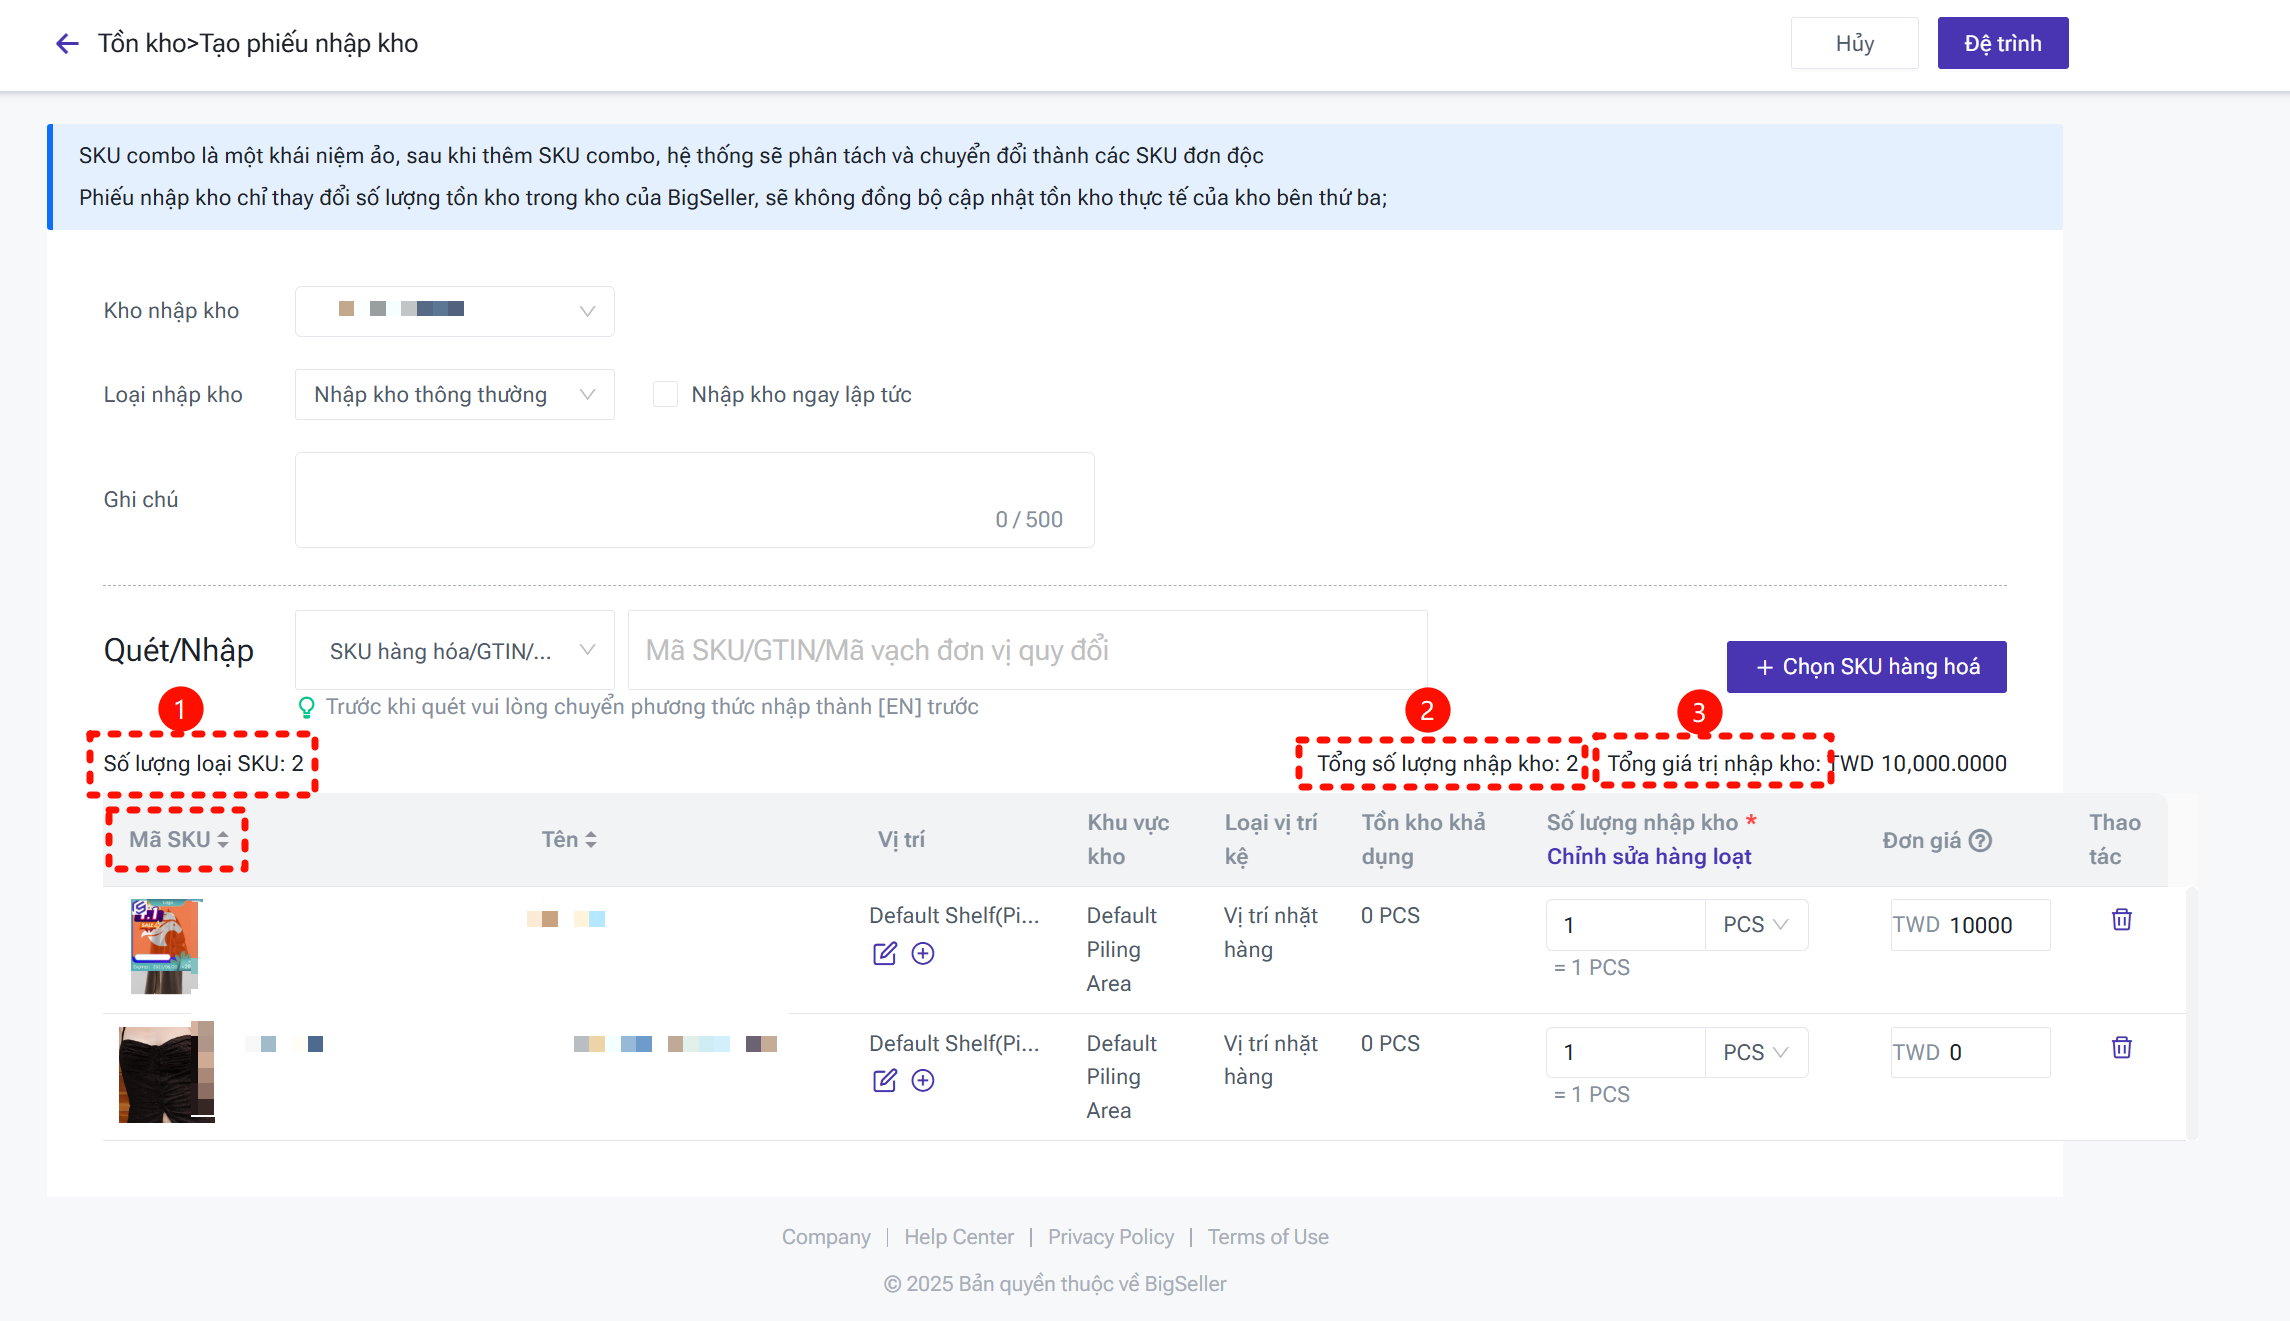Open the Chỉnh sửa hàng loạt link
Image resolution: width=2290 pixels, height=1321 pixels.
(x=1649, y=856)
